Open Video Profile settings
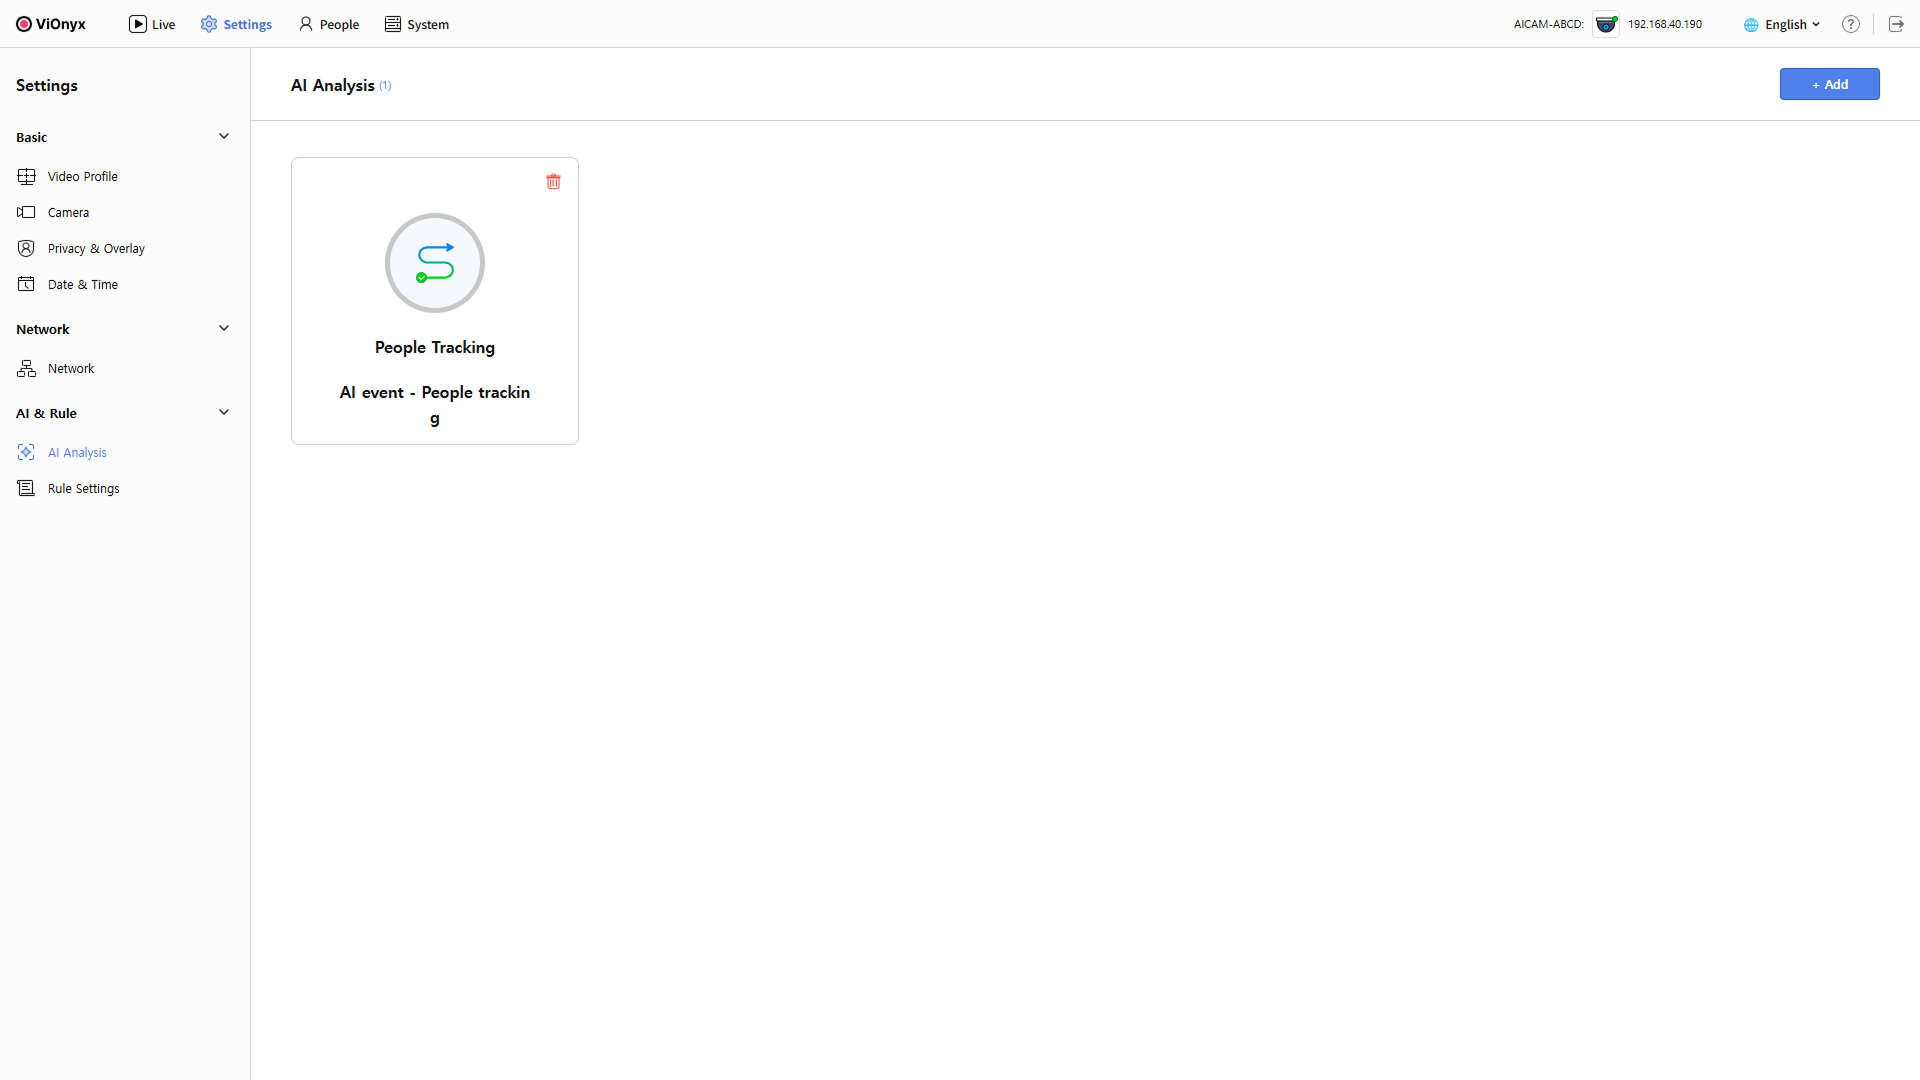Image resolution: width=1920 pixels, height=1080 pixels. tap(82, 176)
